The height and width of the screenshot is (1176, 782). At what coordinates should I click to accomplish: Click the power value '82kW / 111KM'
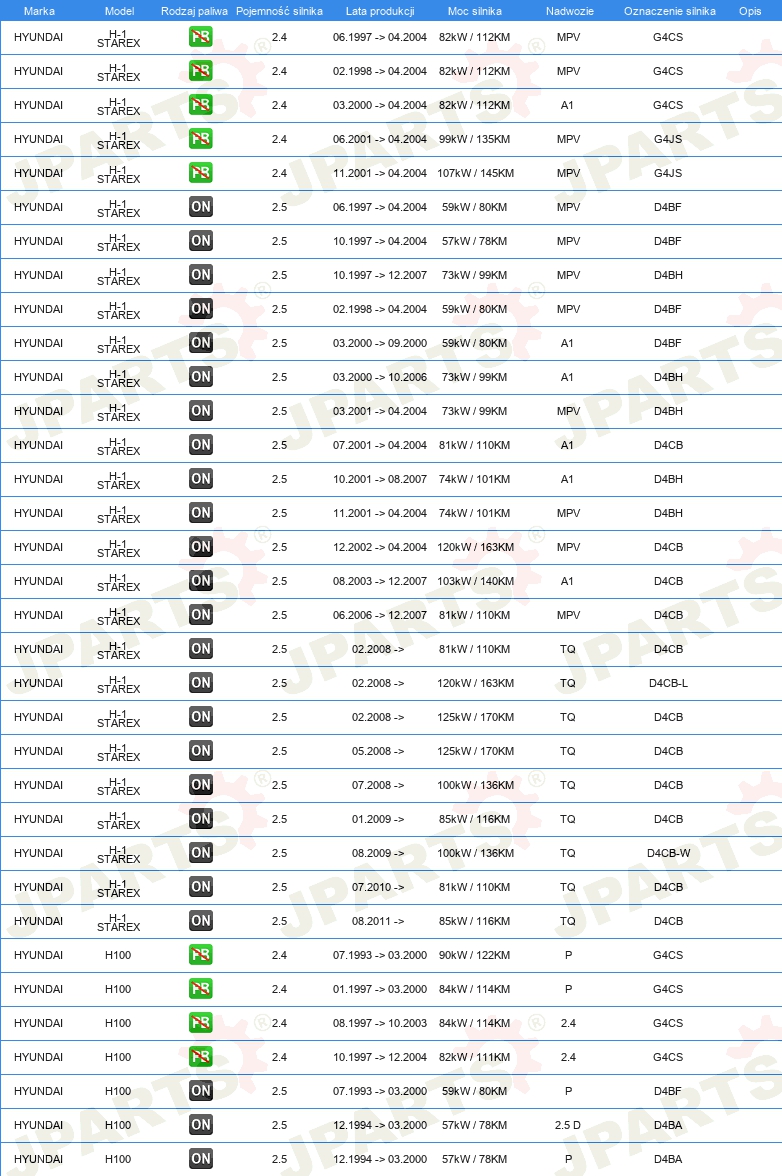pyautogui.click(x=475, y=1058)
